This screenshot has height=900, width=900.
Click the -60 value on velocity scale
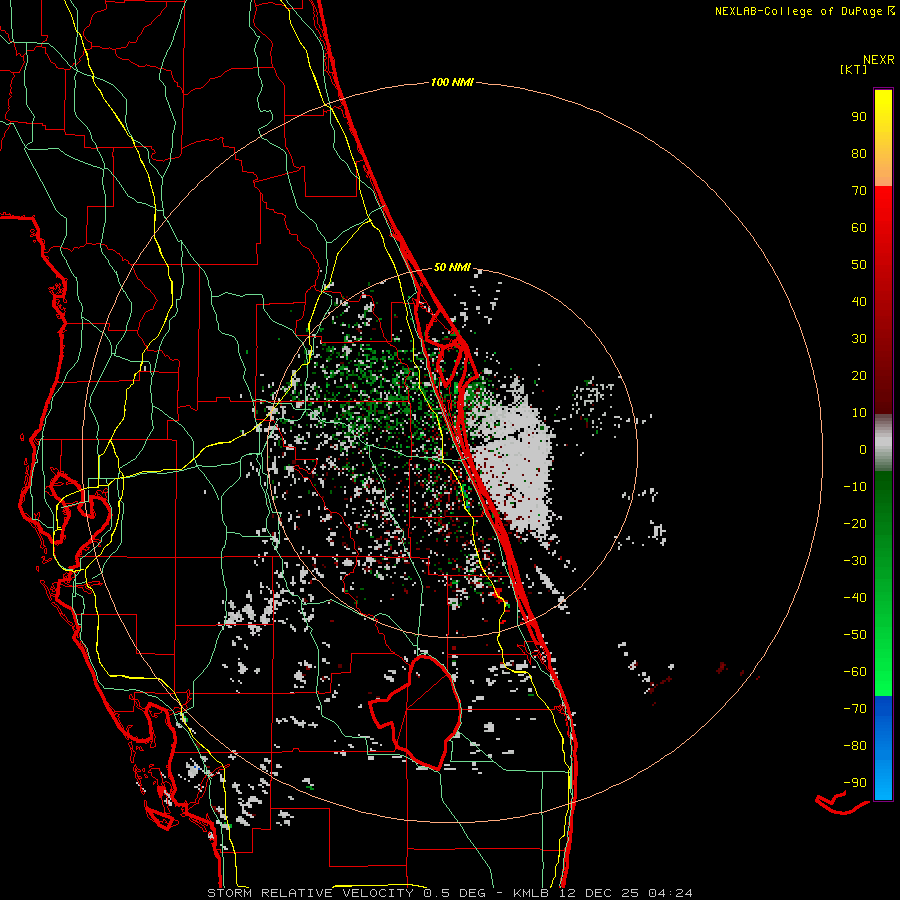click(855, 672)
